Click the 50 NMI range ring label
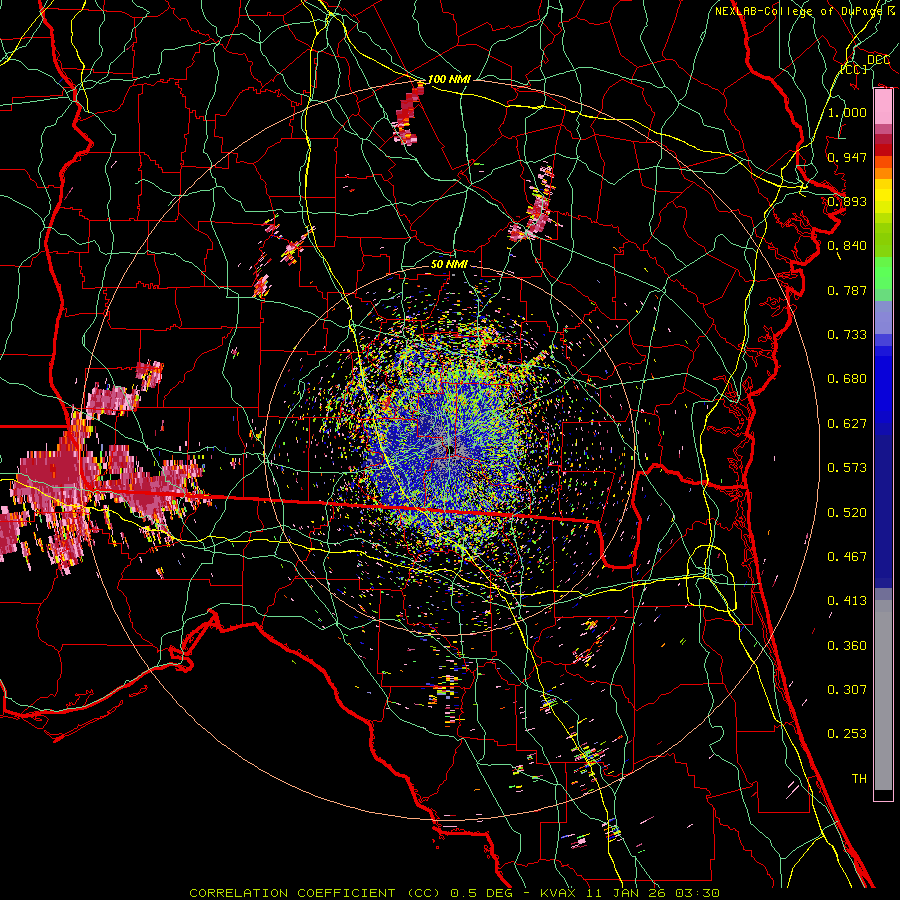This screenshot has height=900, width=900. [449, 265]
